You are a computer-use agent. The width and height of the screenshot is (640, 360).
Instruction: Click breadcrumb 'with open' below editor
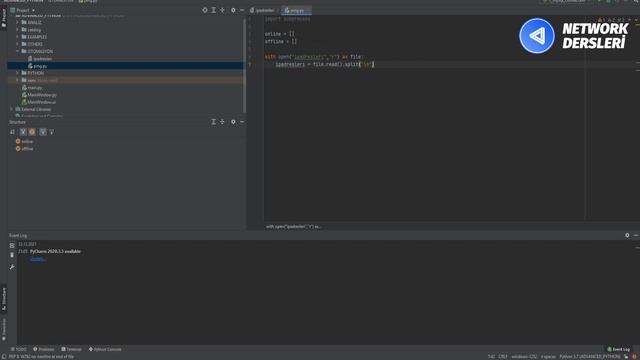click(x=293, y=226)
